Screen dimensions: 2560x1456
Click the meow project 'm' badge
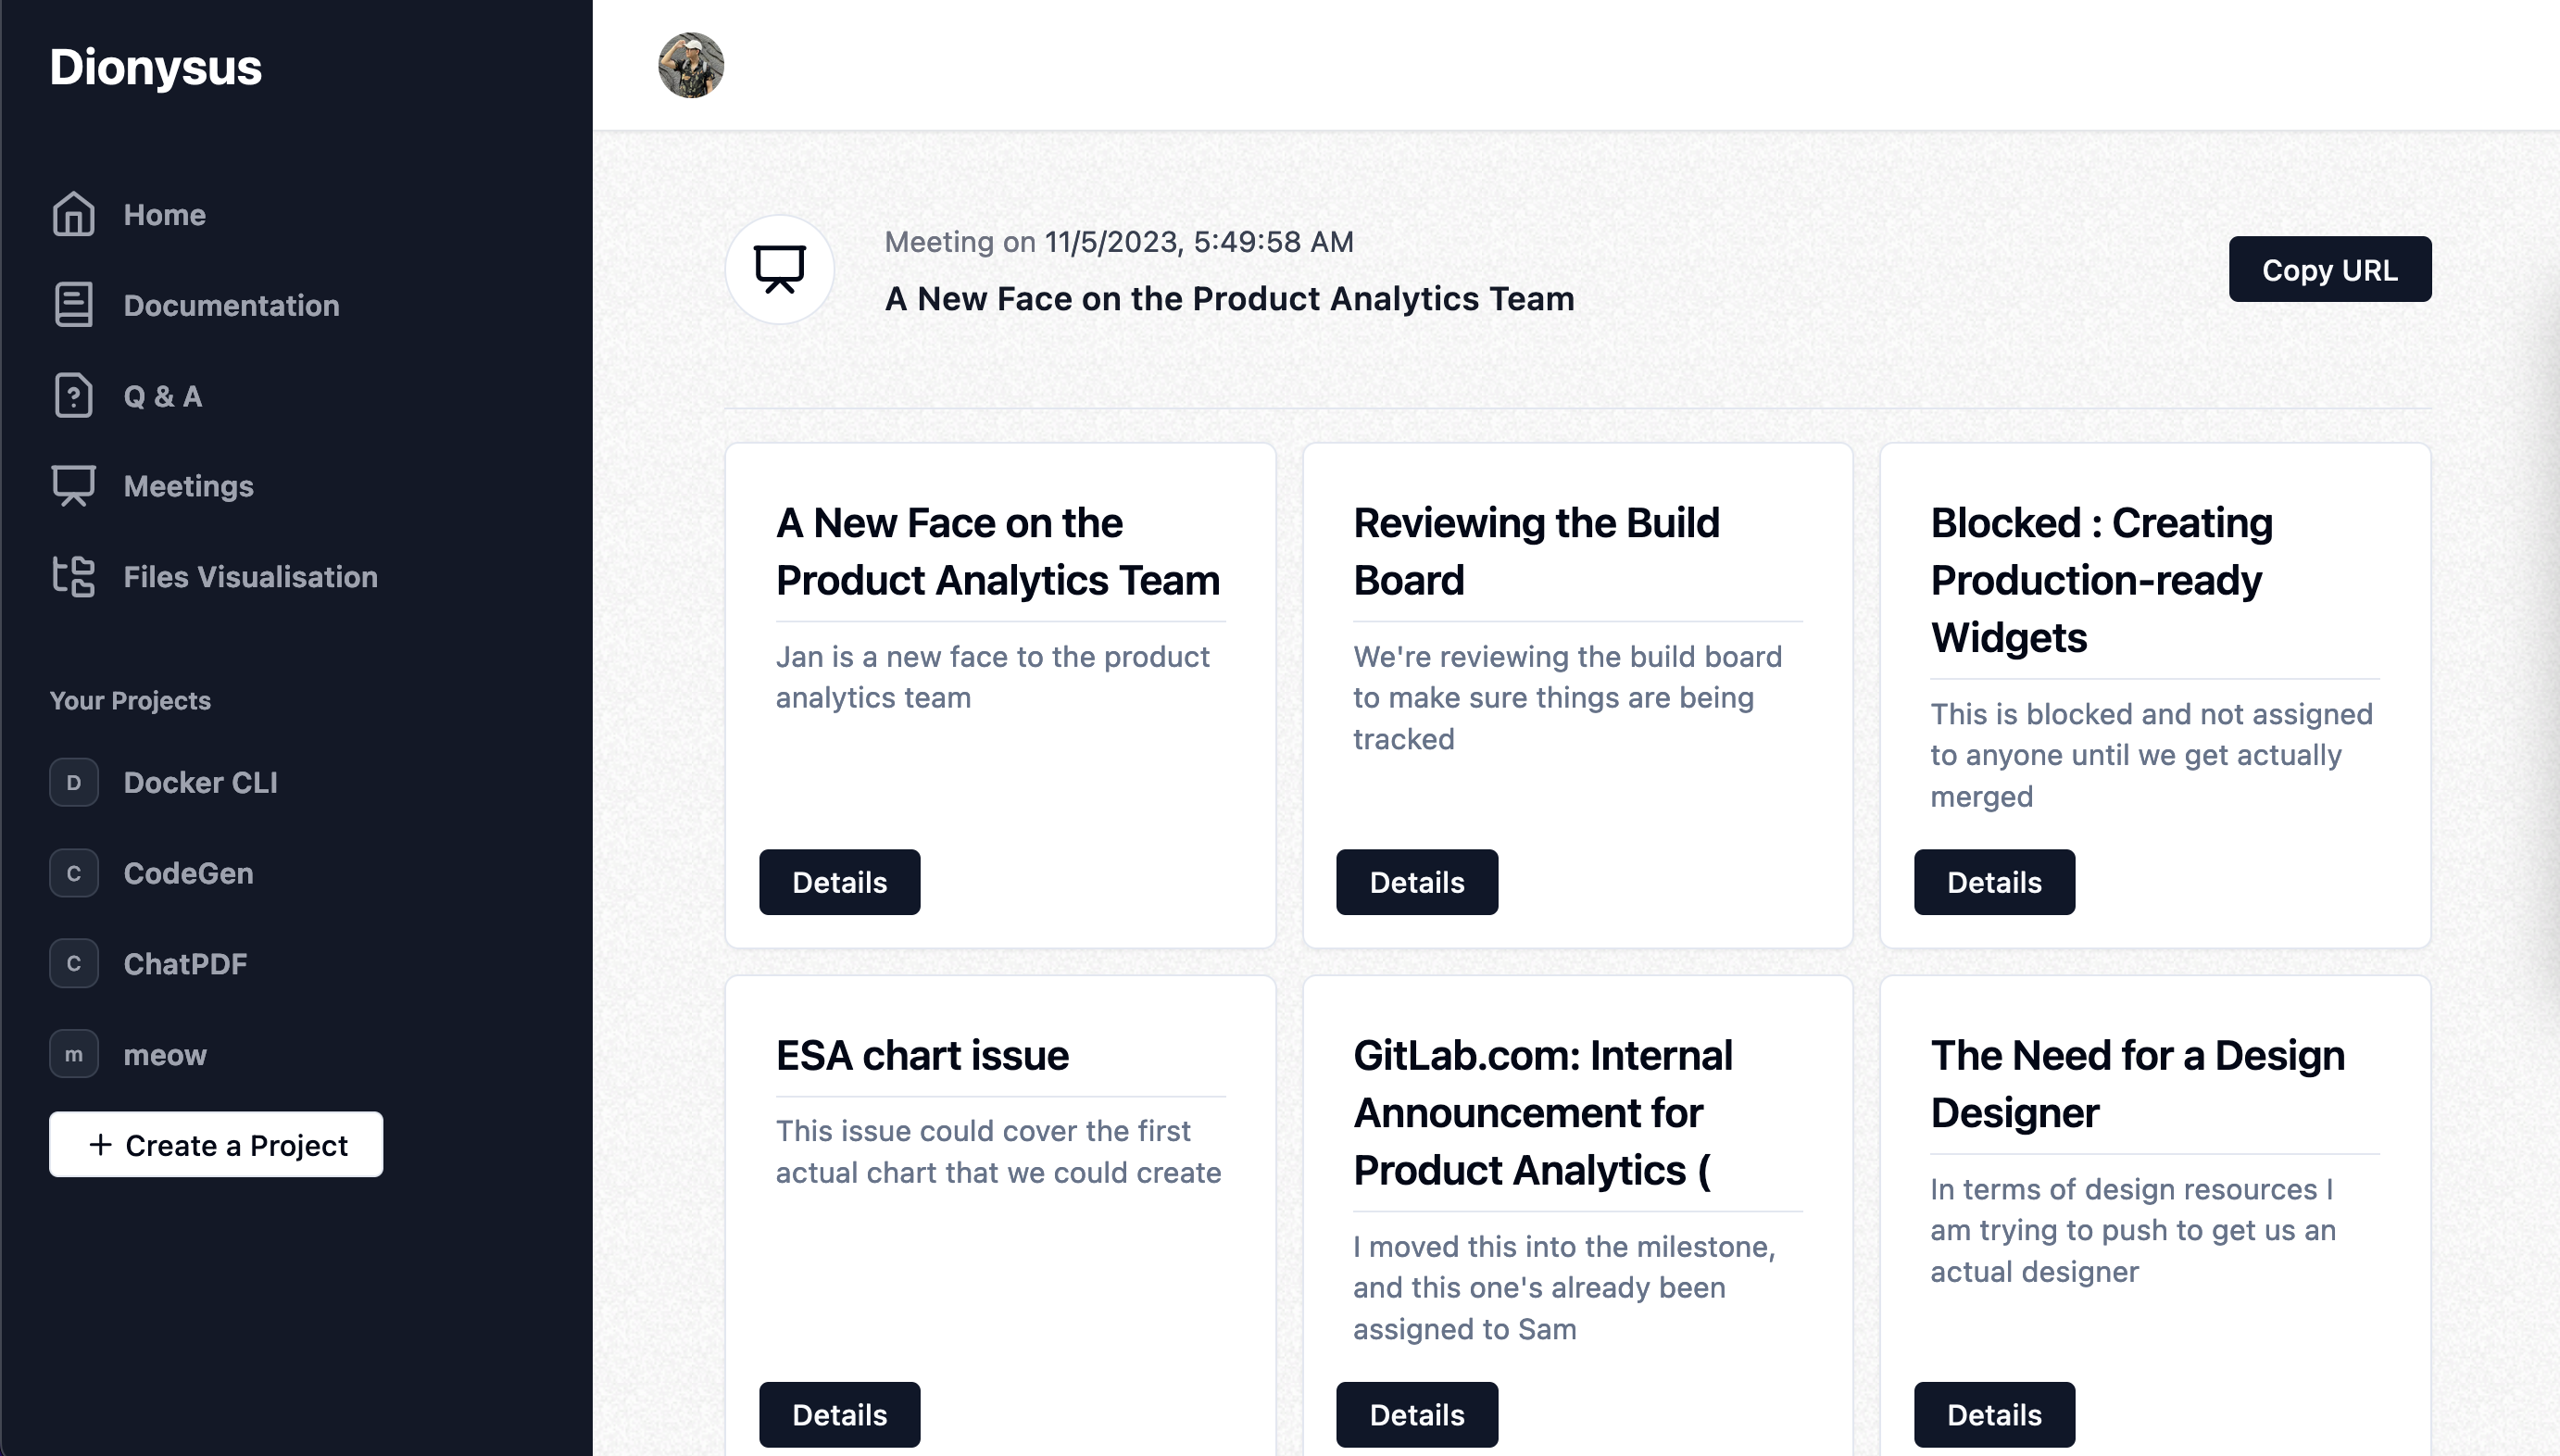tap(73, 1054)
